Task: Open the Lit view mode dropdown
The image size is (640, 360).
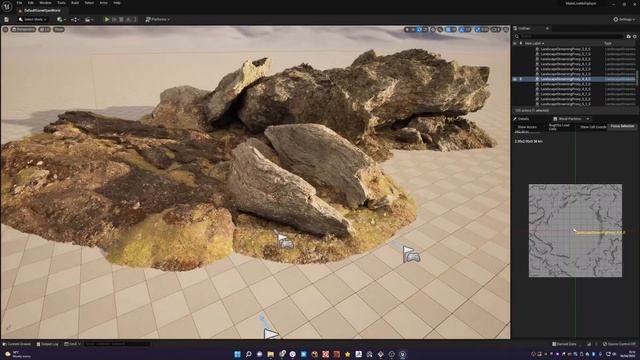Action: point(44,29)
